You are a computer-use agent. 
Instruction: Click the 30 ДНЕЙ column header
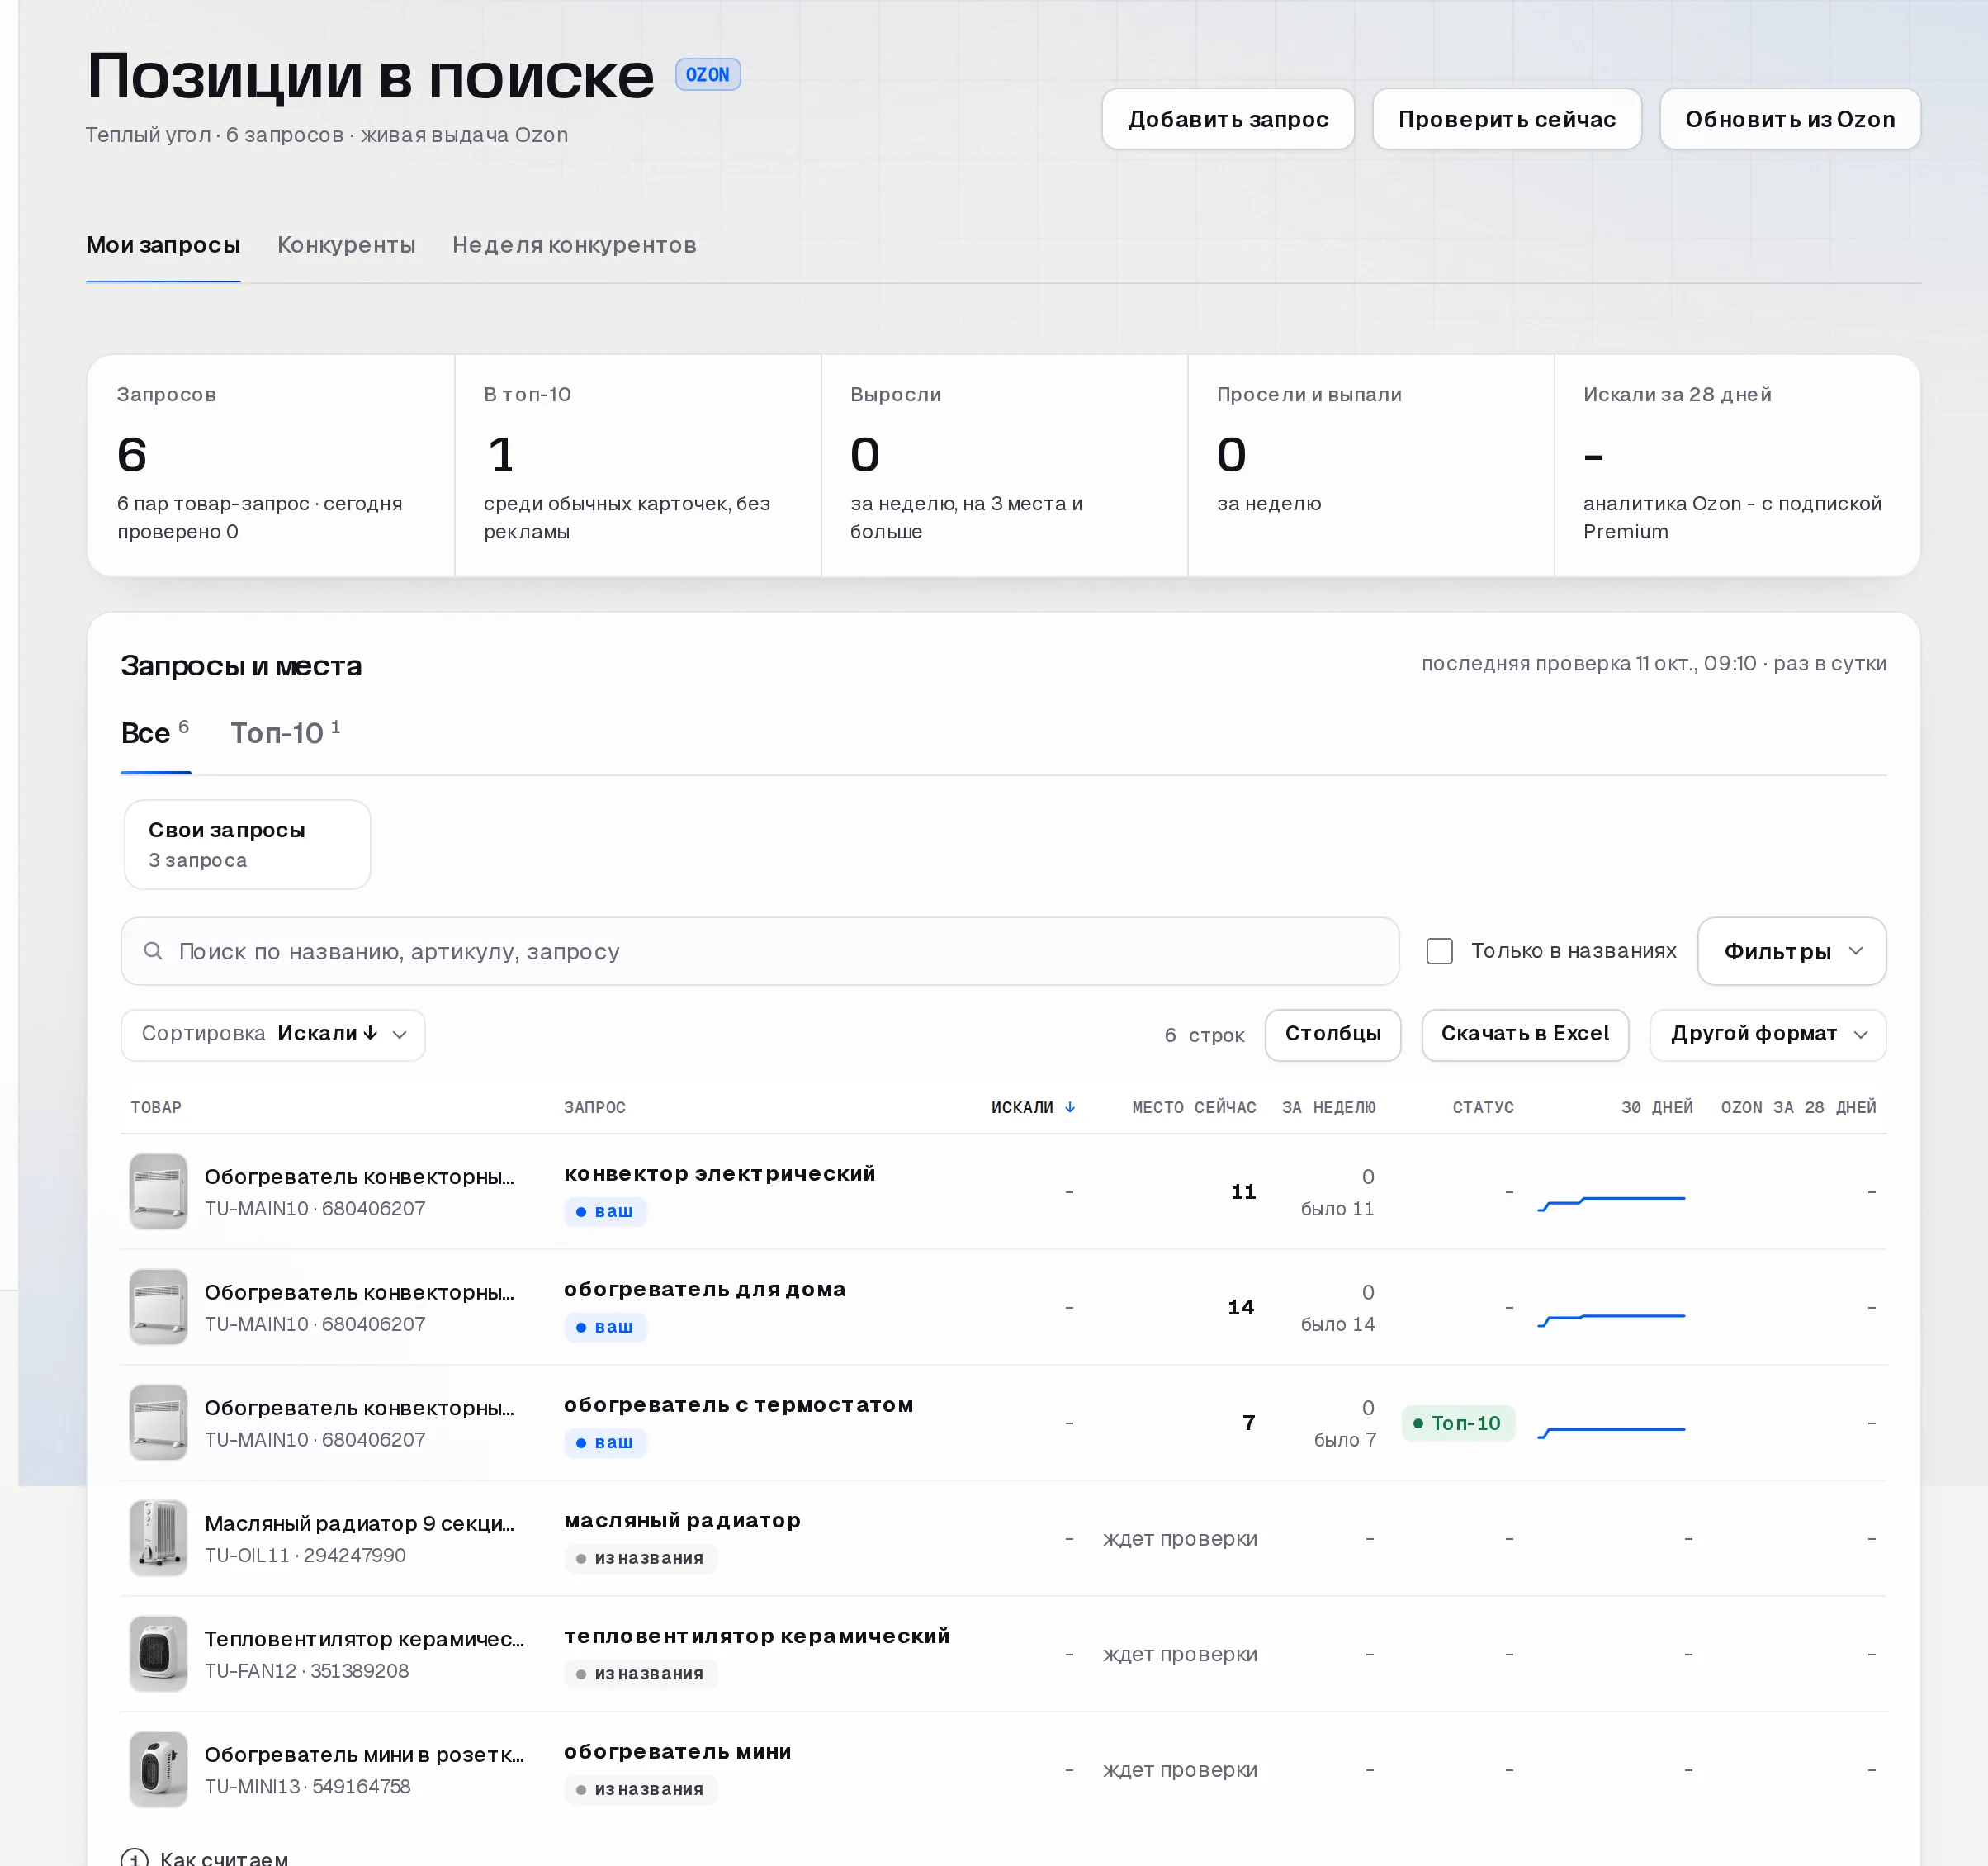(1657, 1107)
